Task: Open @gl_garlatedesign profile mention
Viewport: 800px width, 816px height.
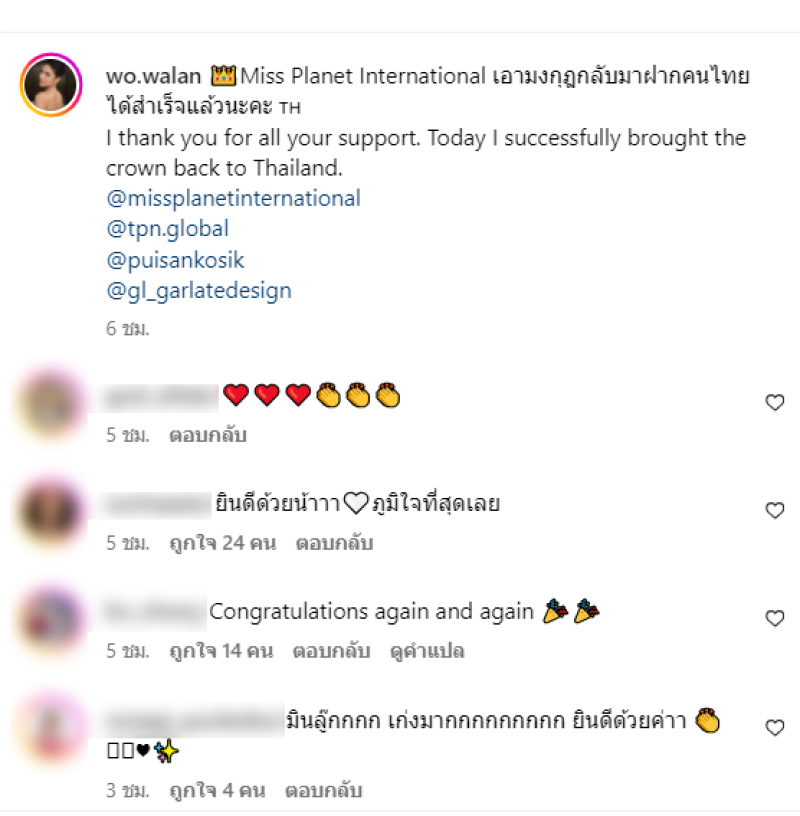Action: pyautogui.click(x=199, y=290)
